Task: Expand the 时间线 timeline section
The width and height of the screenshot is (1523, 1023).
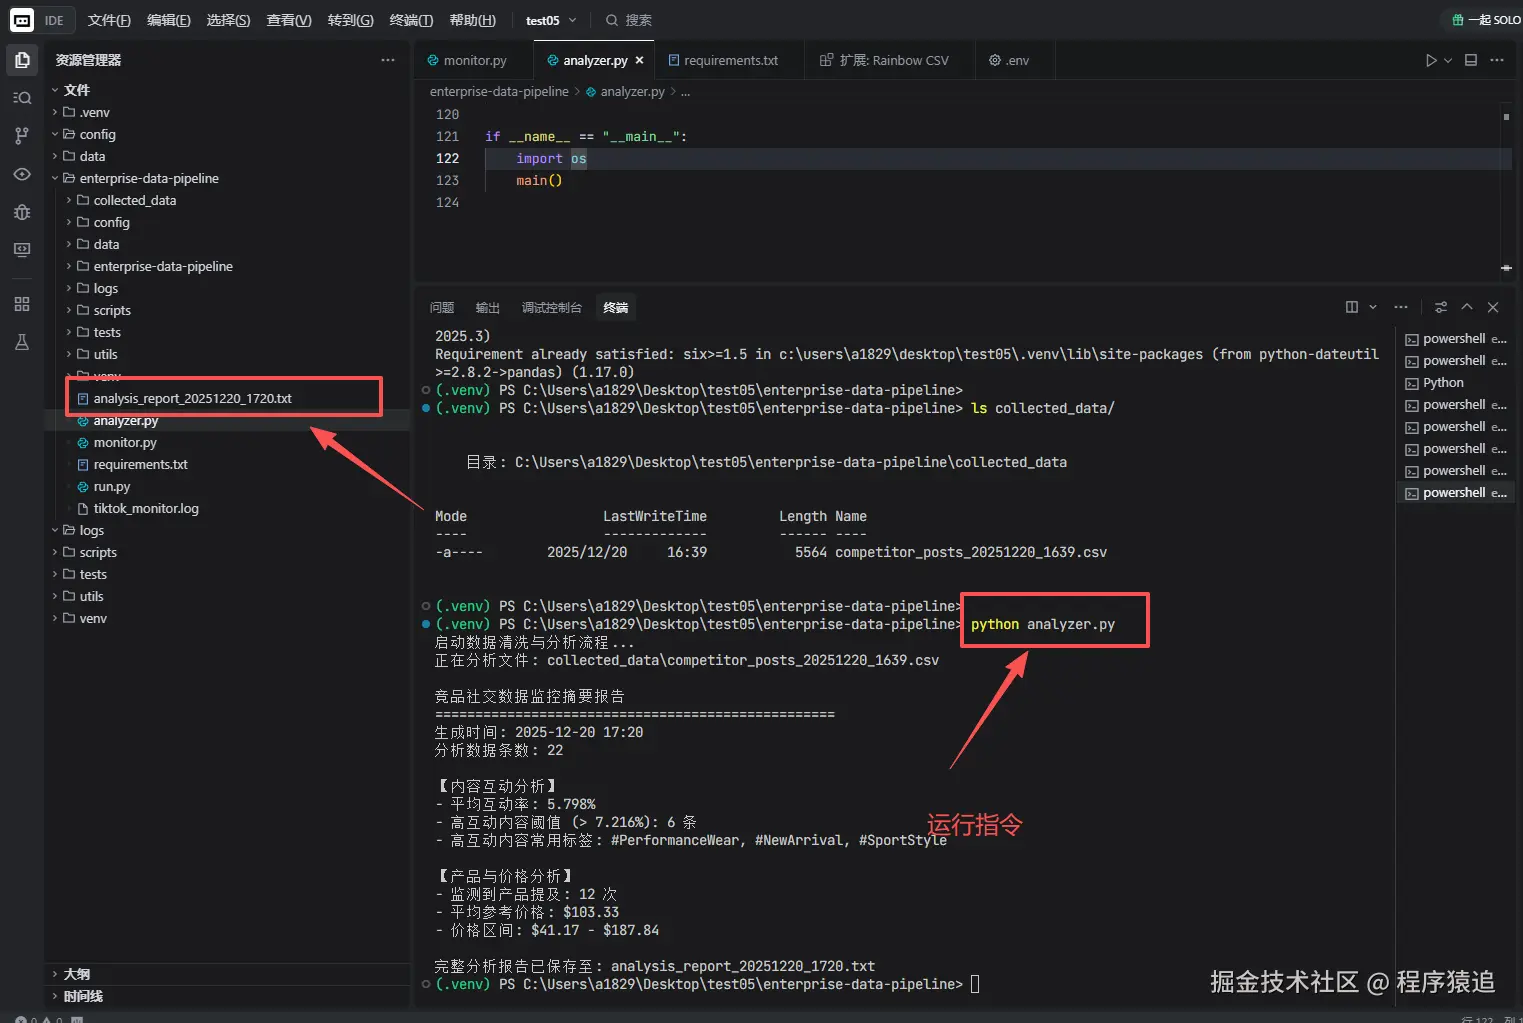Action: 228,996
